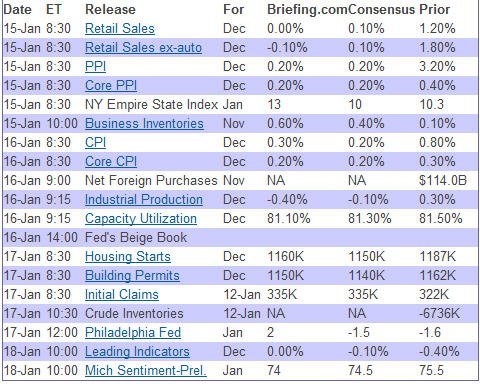Screen dimensions: 480x384
Task: Follow the Philadelphia Fed link
Action: tap(133, 333)
